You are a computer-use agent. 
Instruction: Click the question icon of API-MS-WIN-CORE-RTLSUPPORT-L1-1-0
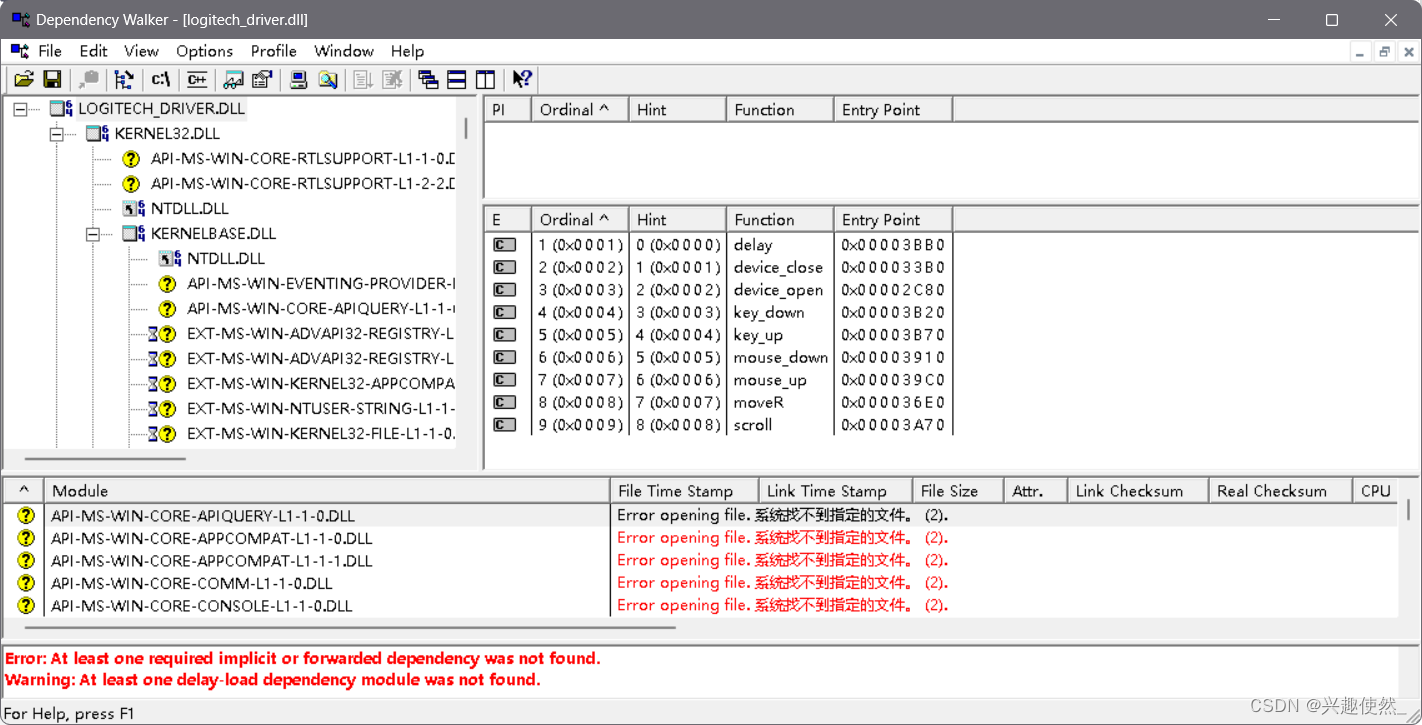(131, 159)
